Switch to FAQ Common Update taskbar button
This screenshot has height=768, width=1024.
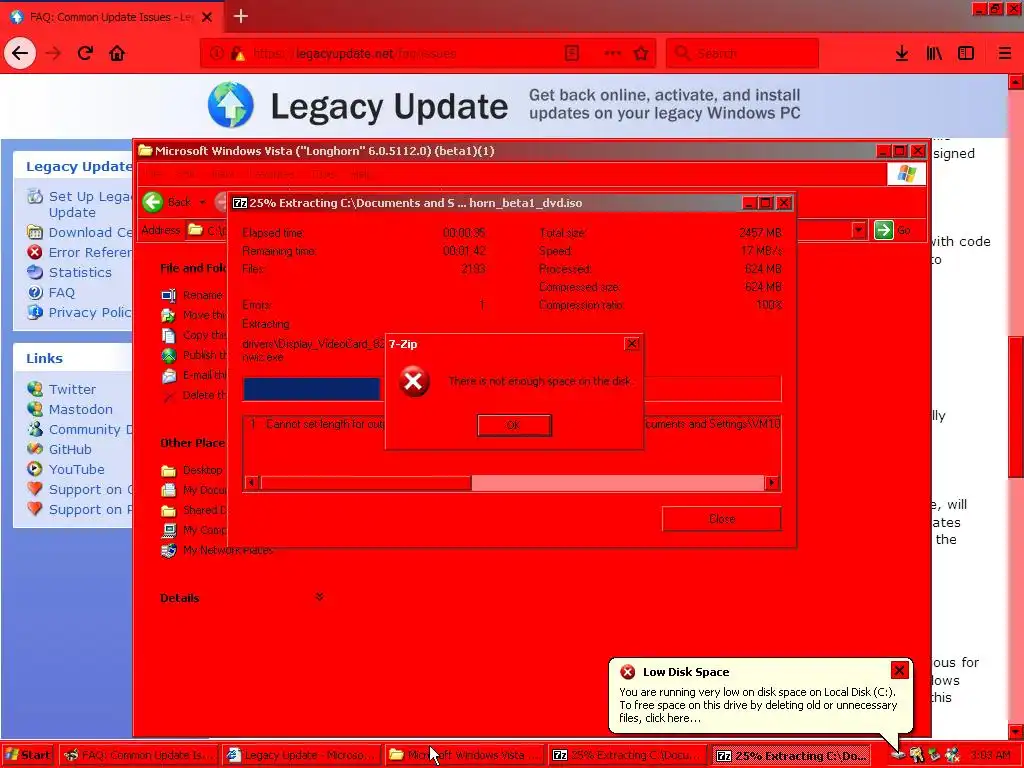(x=138, y=756)
